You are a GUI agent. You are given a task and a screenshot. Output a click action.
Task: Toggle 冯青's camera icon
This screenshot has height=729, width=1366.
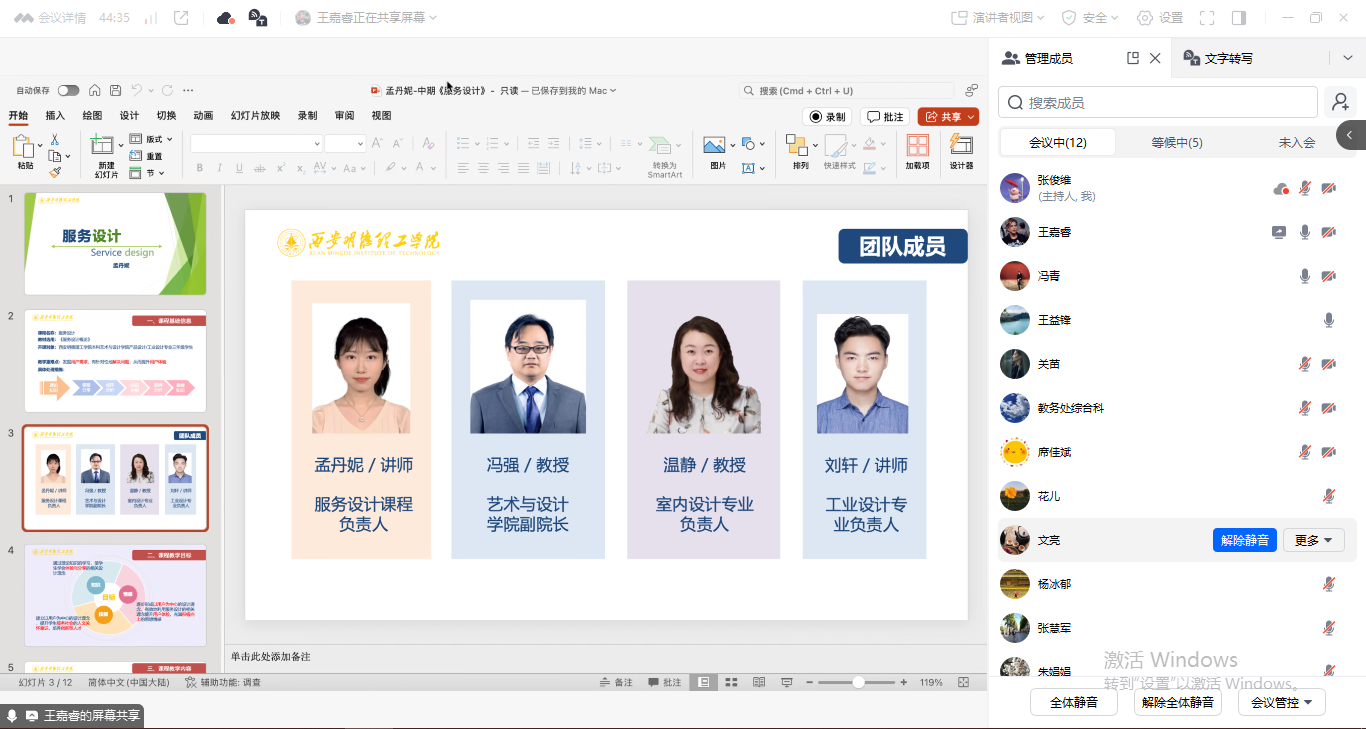[1328, 276]
